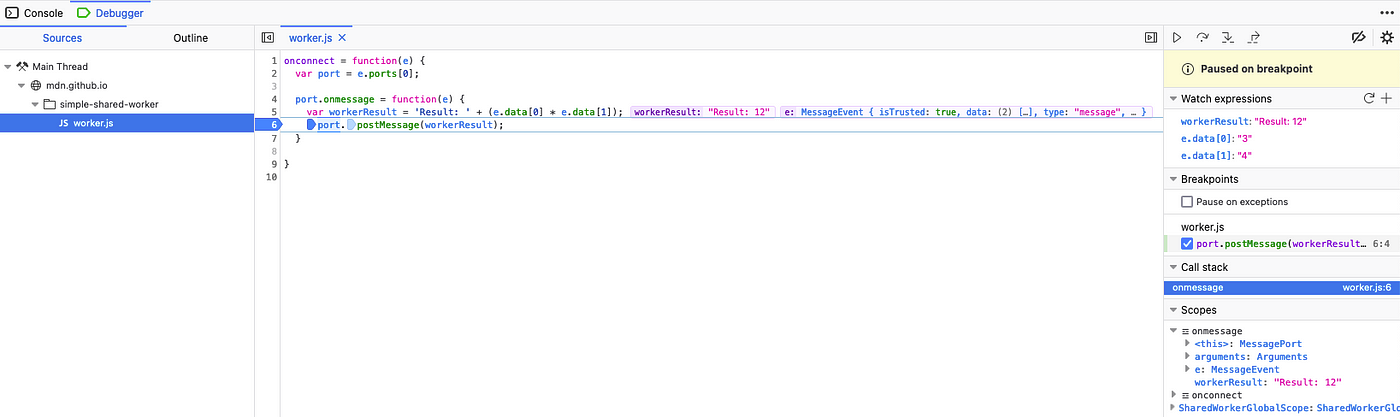Image resolution: width=1400 pixels, height=417 pixels.
Task: Collapse the Scopes section
Action: pyautogui.click(x=1173, y=311)
